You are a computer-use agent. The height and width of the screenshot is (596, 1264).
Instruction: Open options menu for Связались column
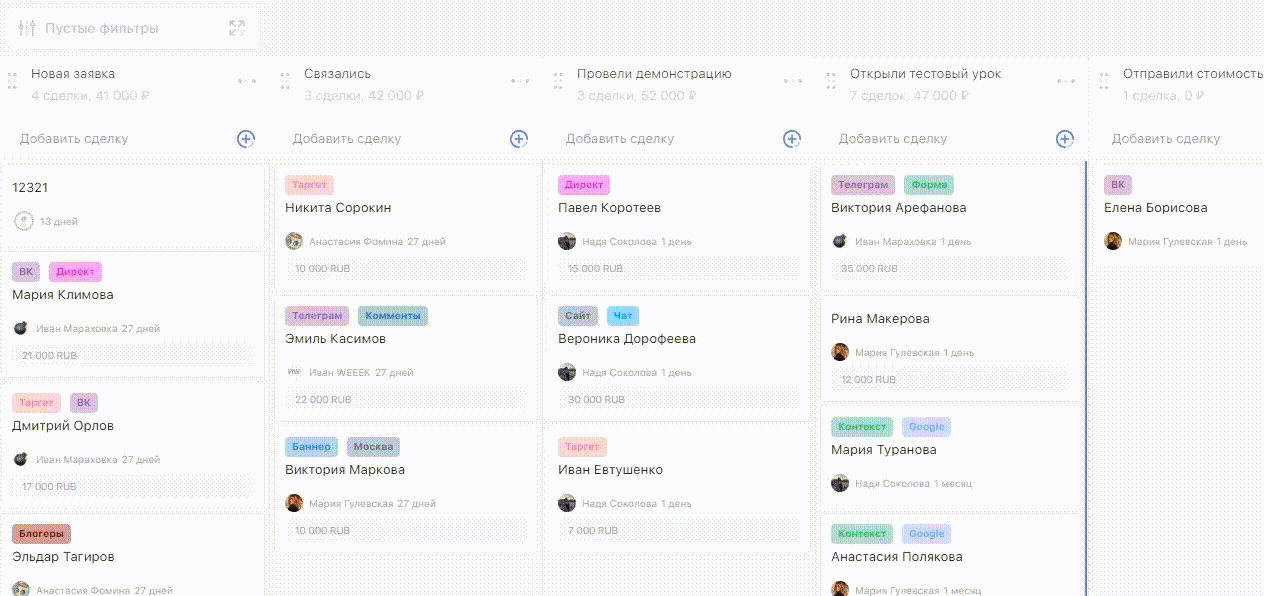[x=520, y=81]
